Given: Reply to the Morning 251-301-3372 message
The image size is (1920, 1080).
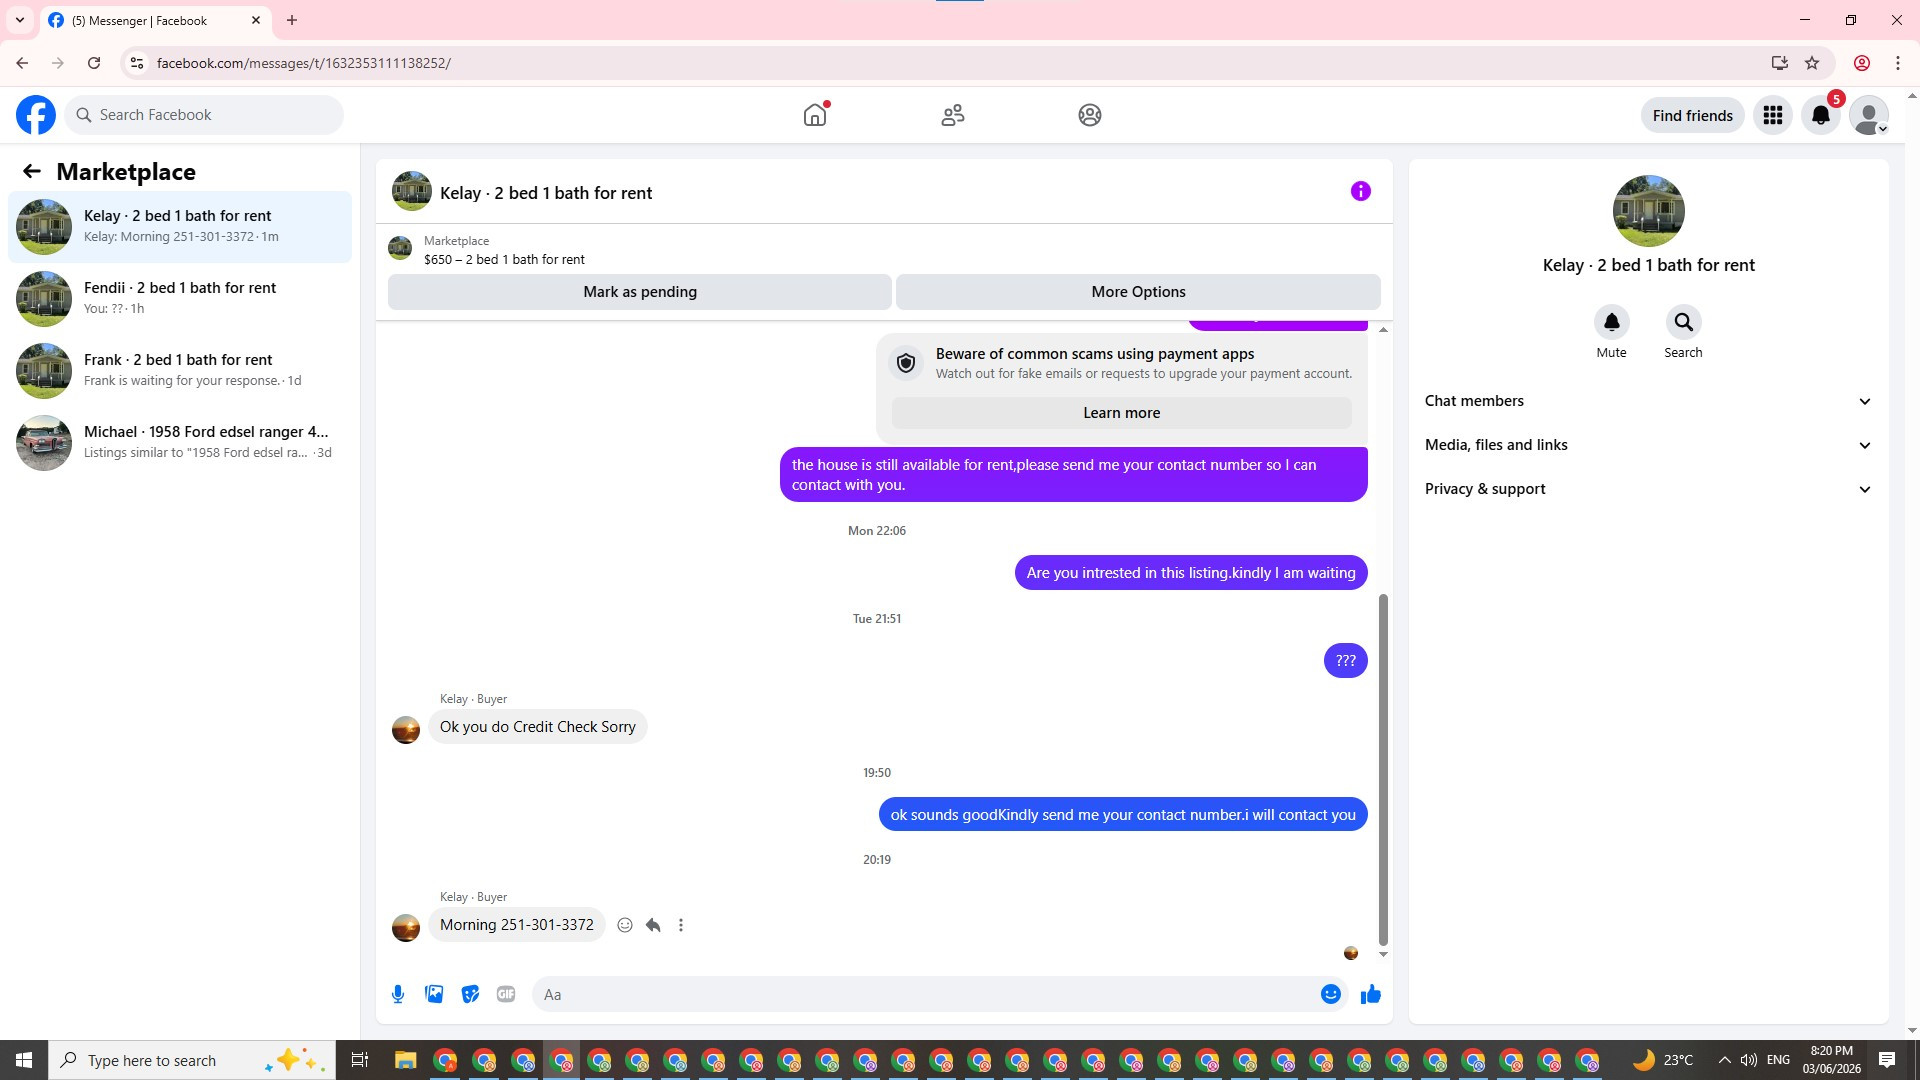Looking at the screenshot, I should click(x=653, y=925).
